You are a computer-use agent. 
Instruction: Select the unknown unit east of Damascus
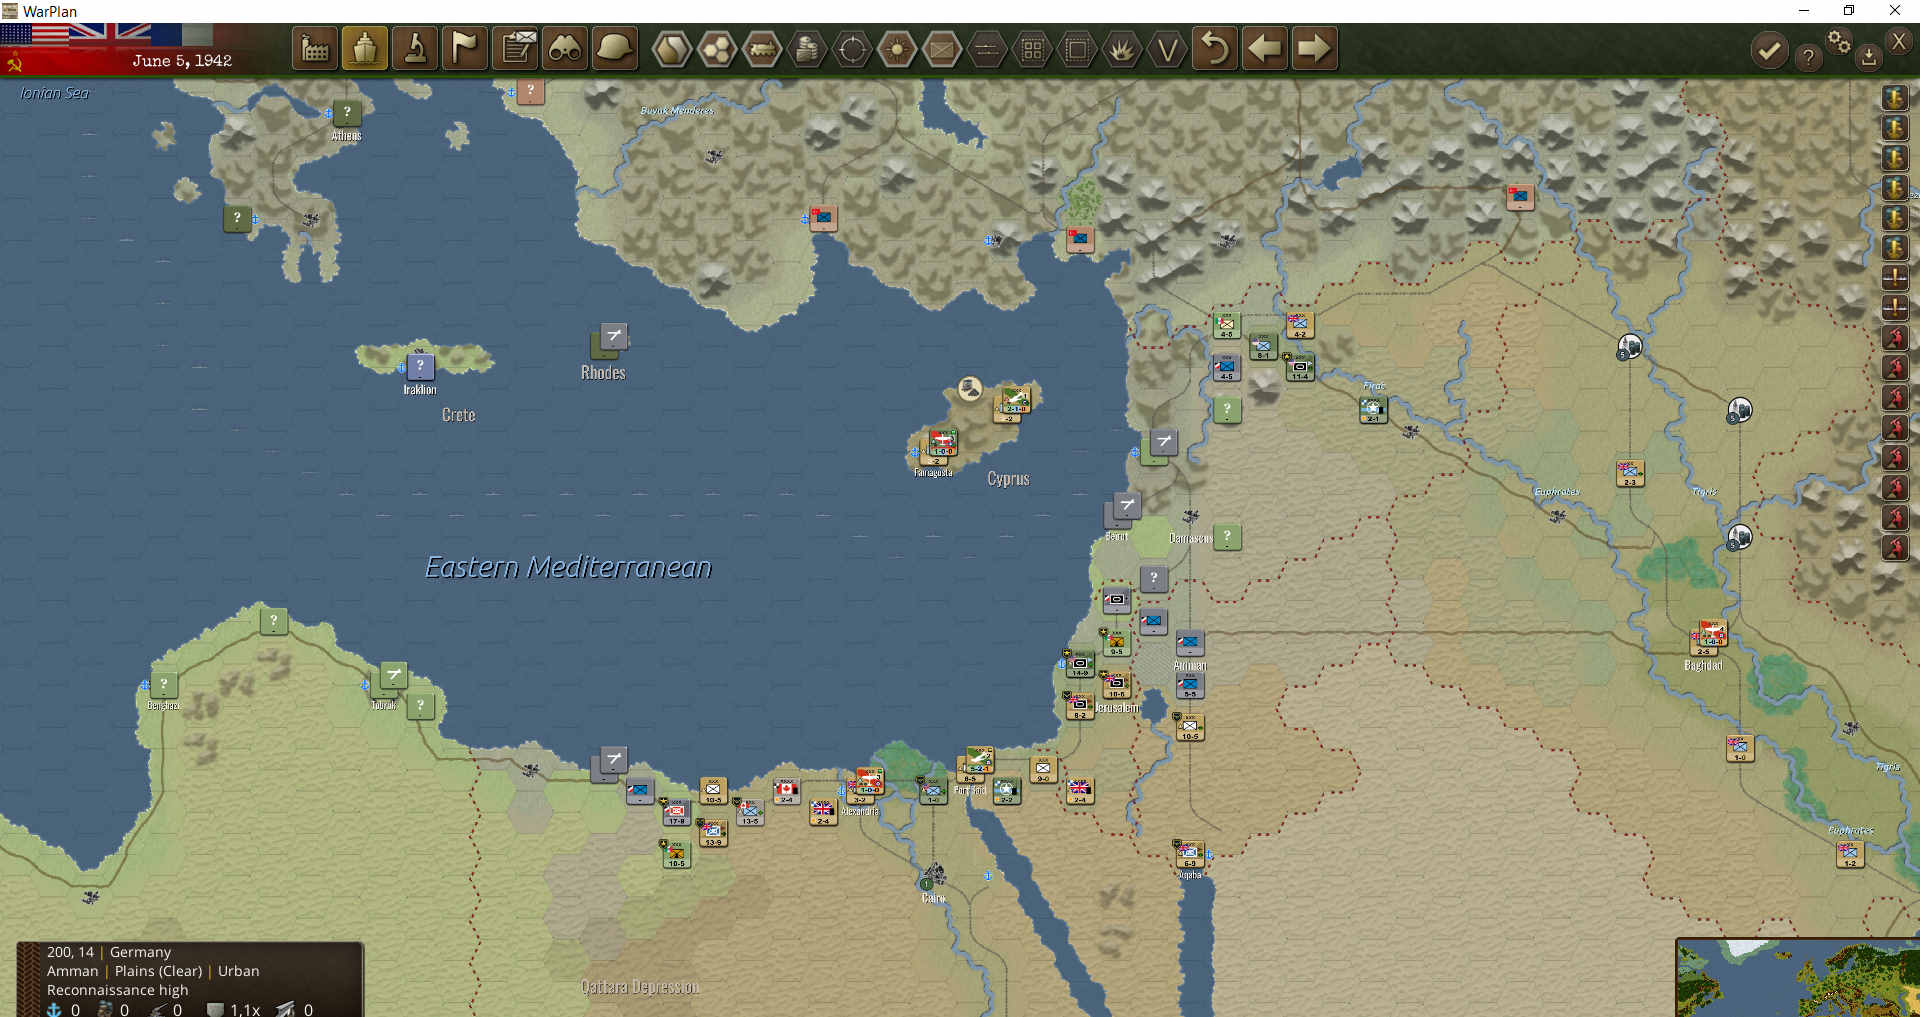pos(1227,536)
